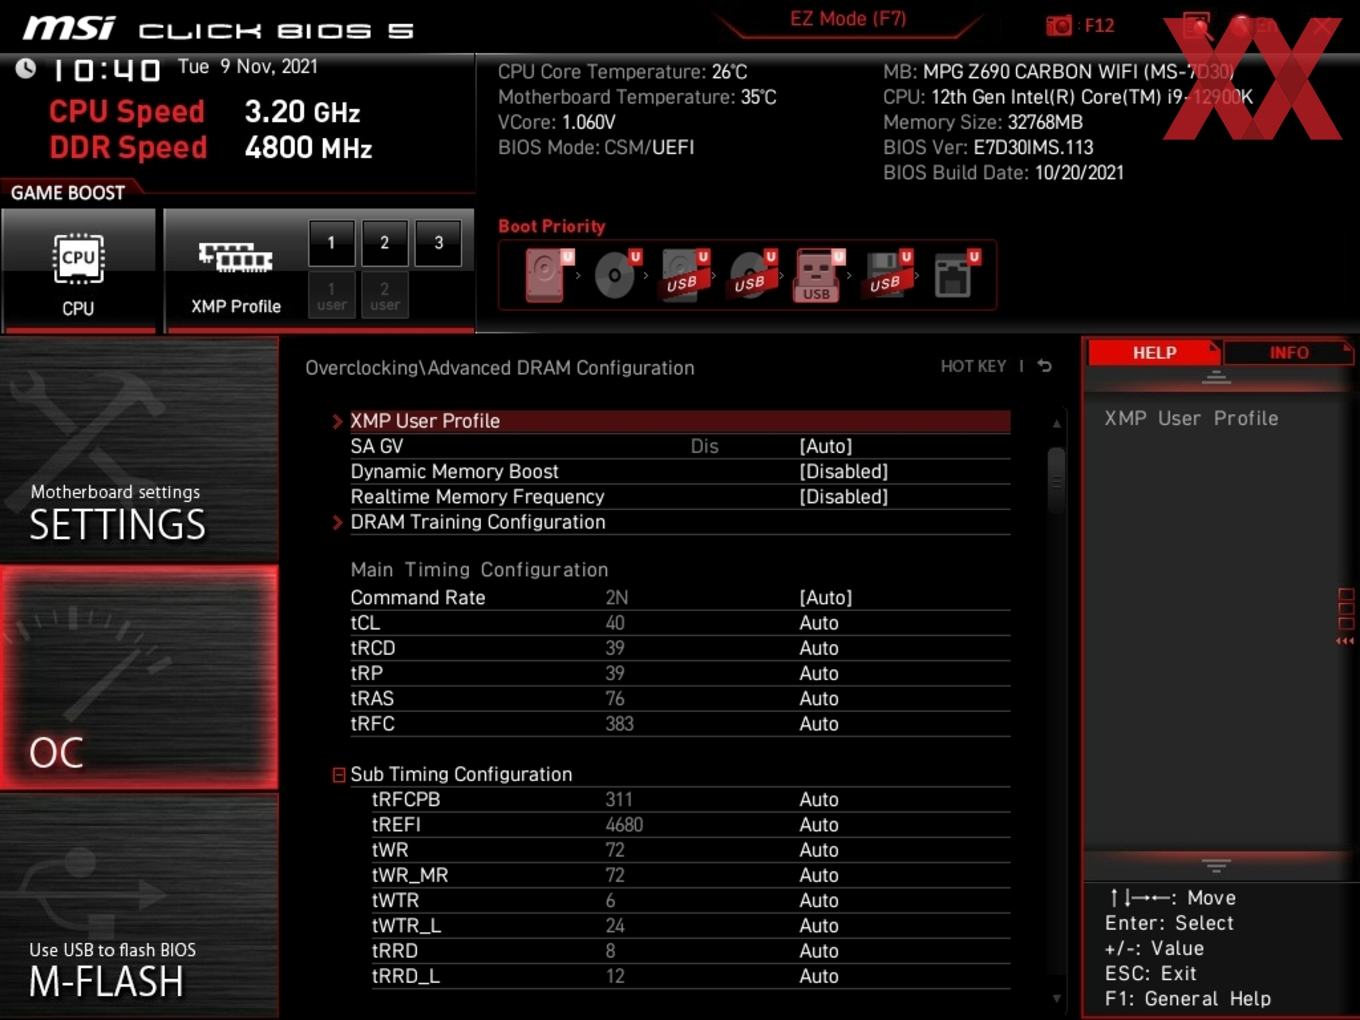Screen dimensions: 1360x1020
Task: Edit the tWR_MR Auto value field
Action: point(819,876)
